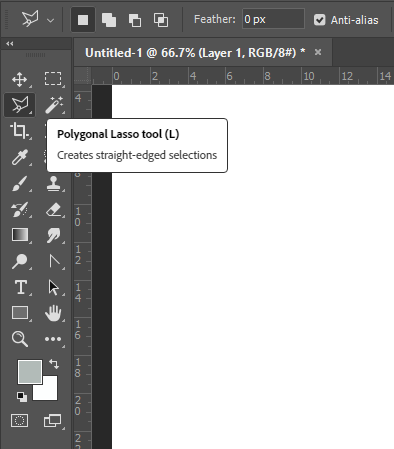Select the History Brush tool
Viewport: 394px width, 449px height.
tap(19, 210)
